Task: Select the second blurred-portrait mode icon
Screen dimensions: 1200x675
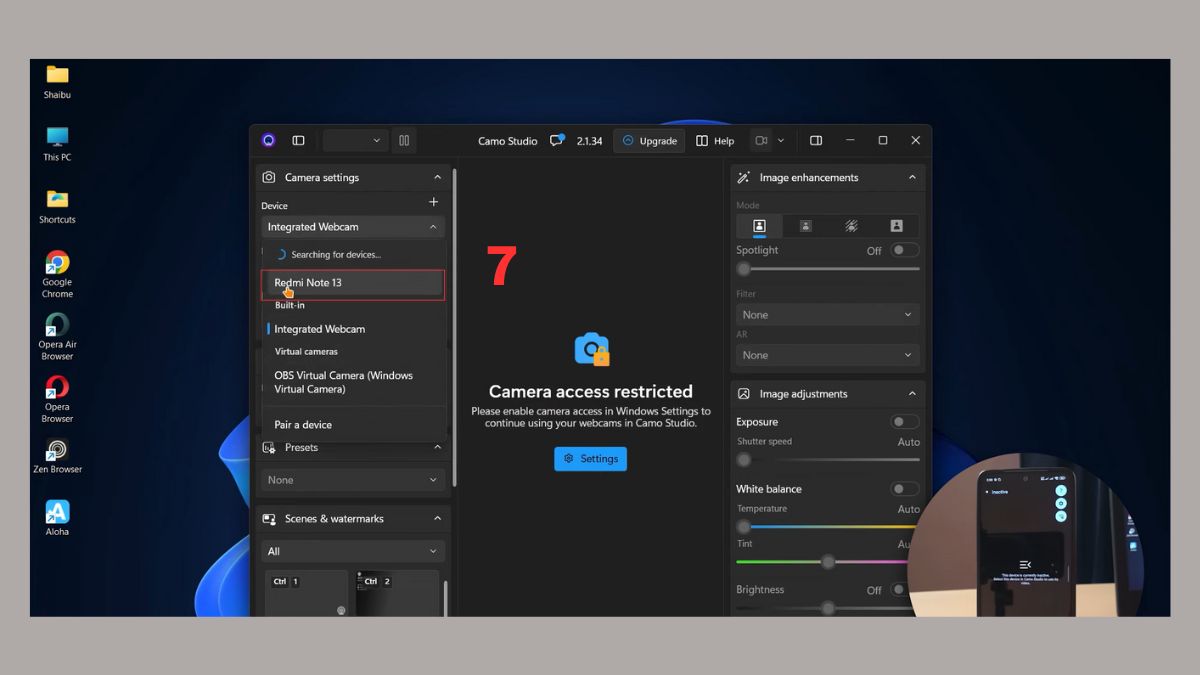Action: (x=805, y=226)
